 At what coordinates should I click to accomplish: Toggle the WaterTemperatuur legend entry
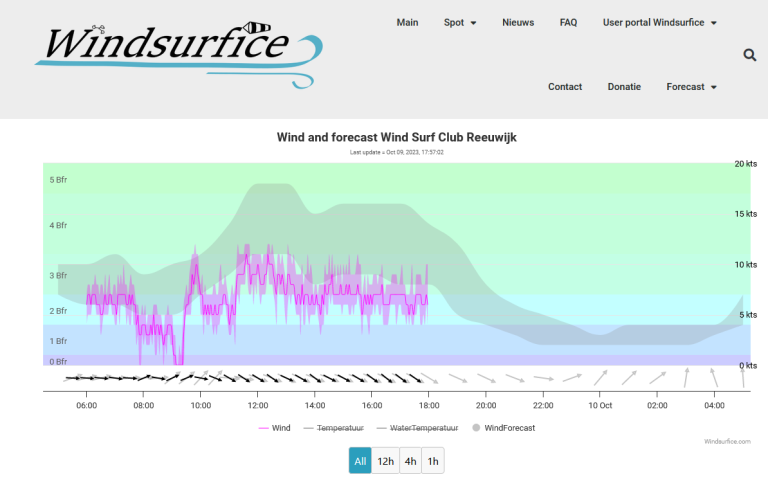(417, 427)
